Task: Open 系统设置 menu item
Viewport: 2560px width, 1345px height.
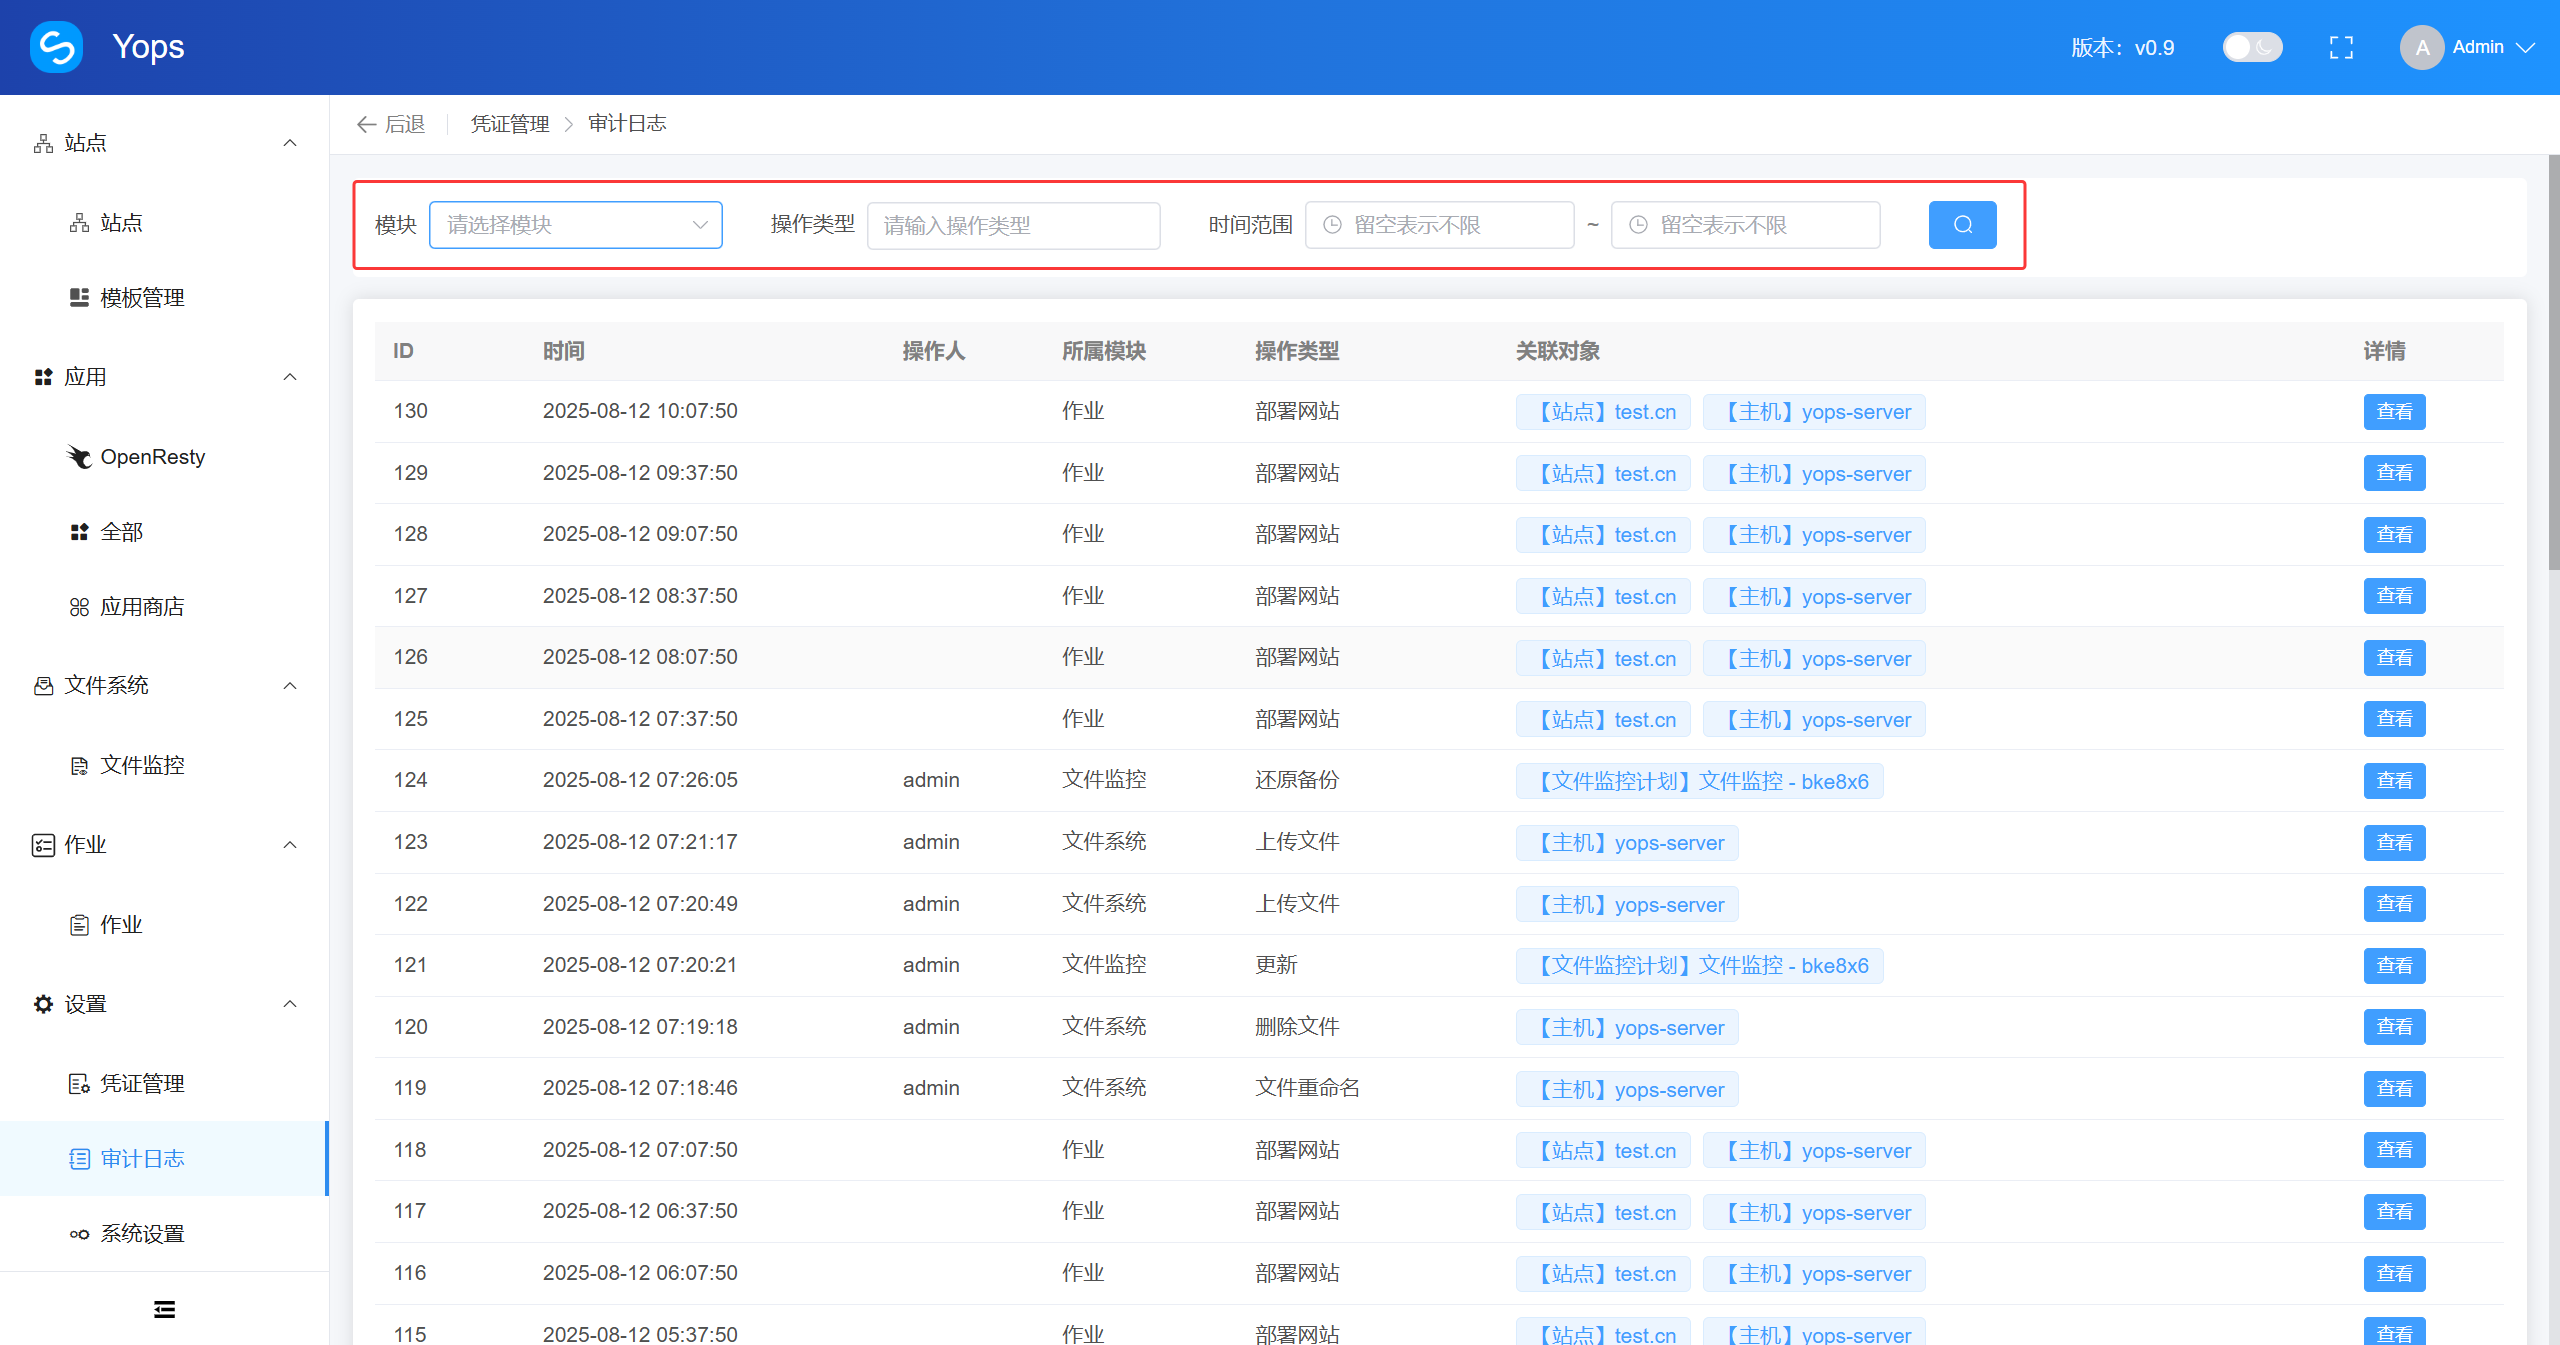Action: tap(142, 1234)
